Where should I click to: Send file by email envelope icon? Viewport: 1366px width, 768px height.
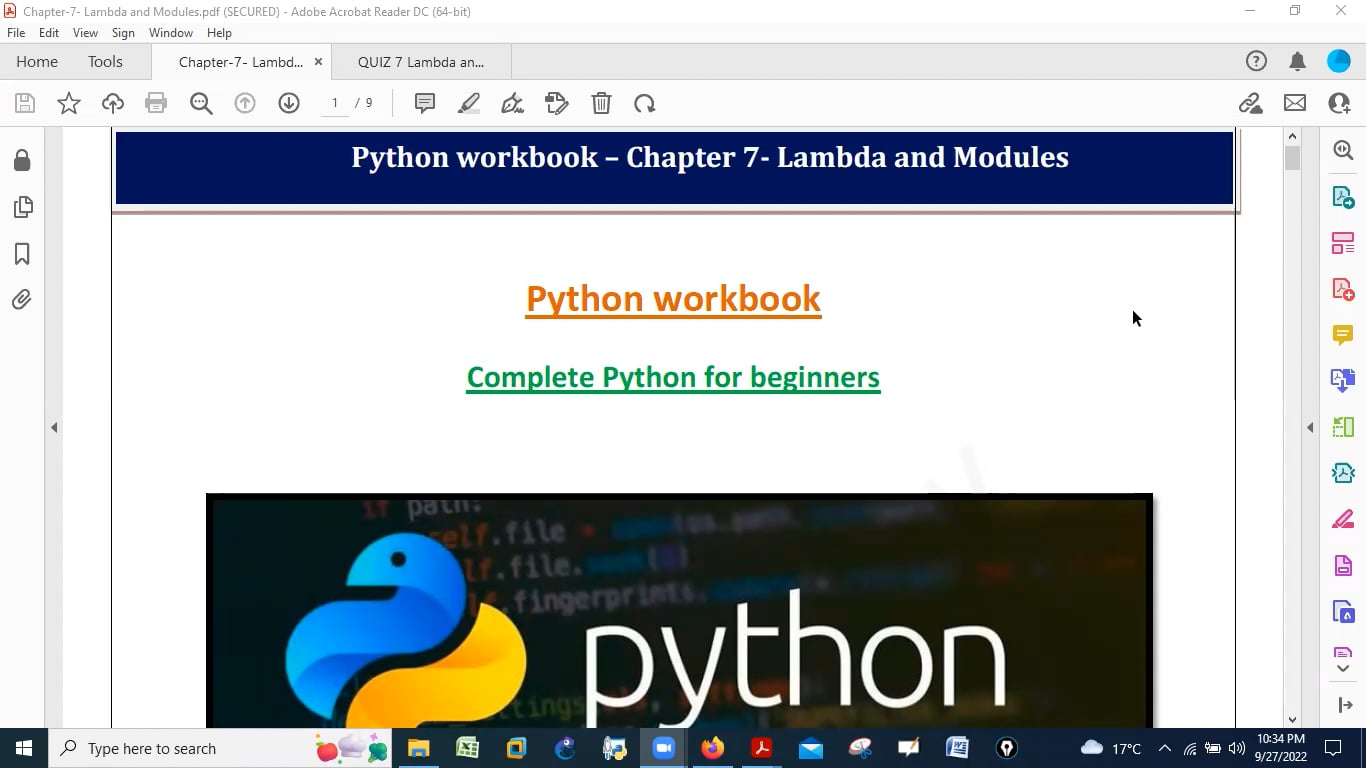1295,103
